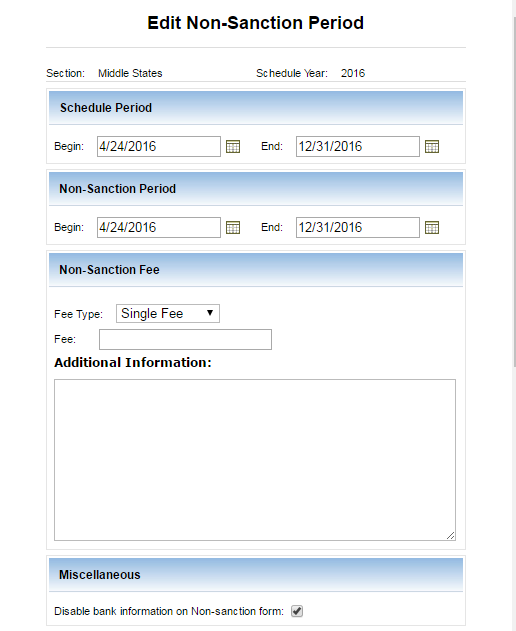Click the Miscellaneous section header

(x=256, y=575)
